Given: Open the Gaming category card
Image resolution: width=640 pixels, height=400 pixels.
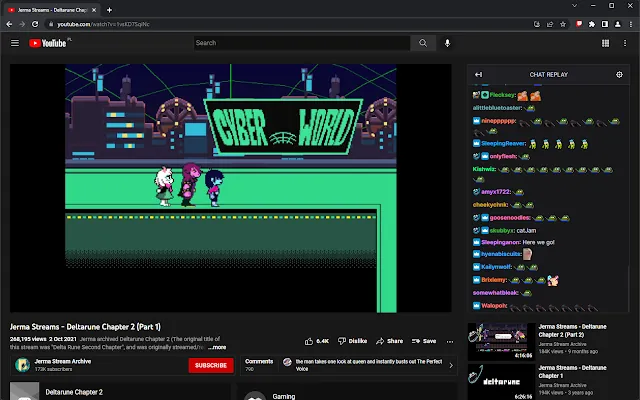Looking at the screenshot, I should [x=346, y=392].
